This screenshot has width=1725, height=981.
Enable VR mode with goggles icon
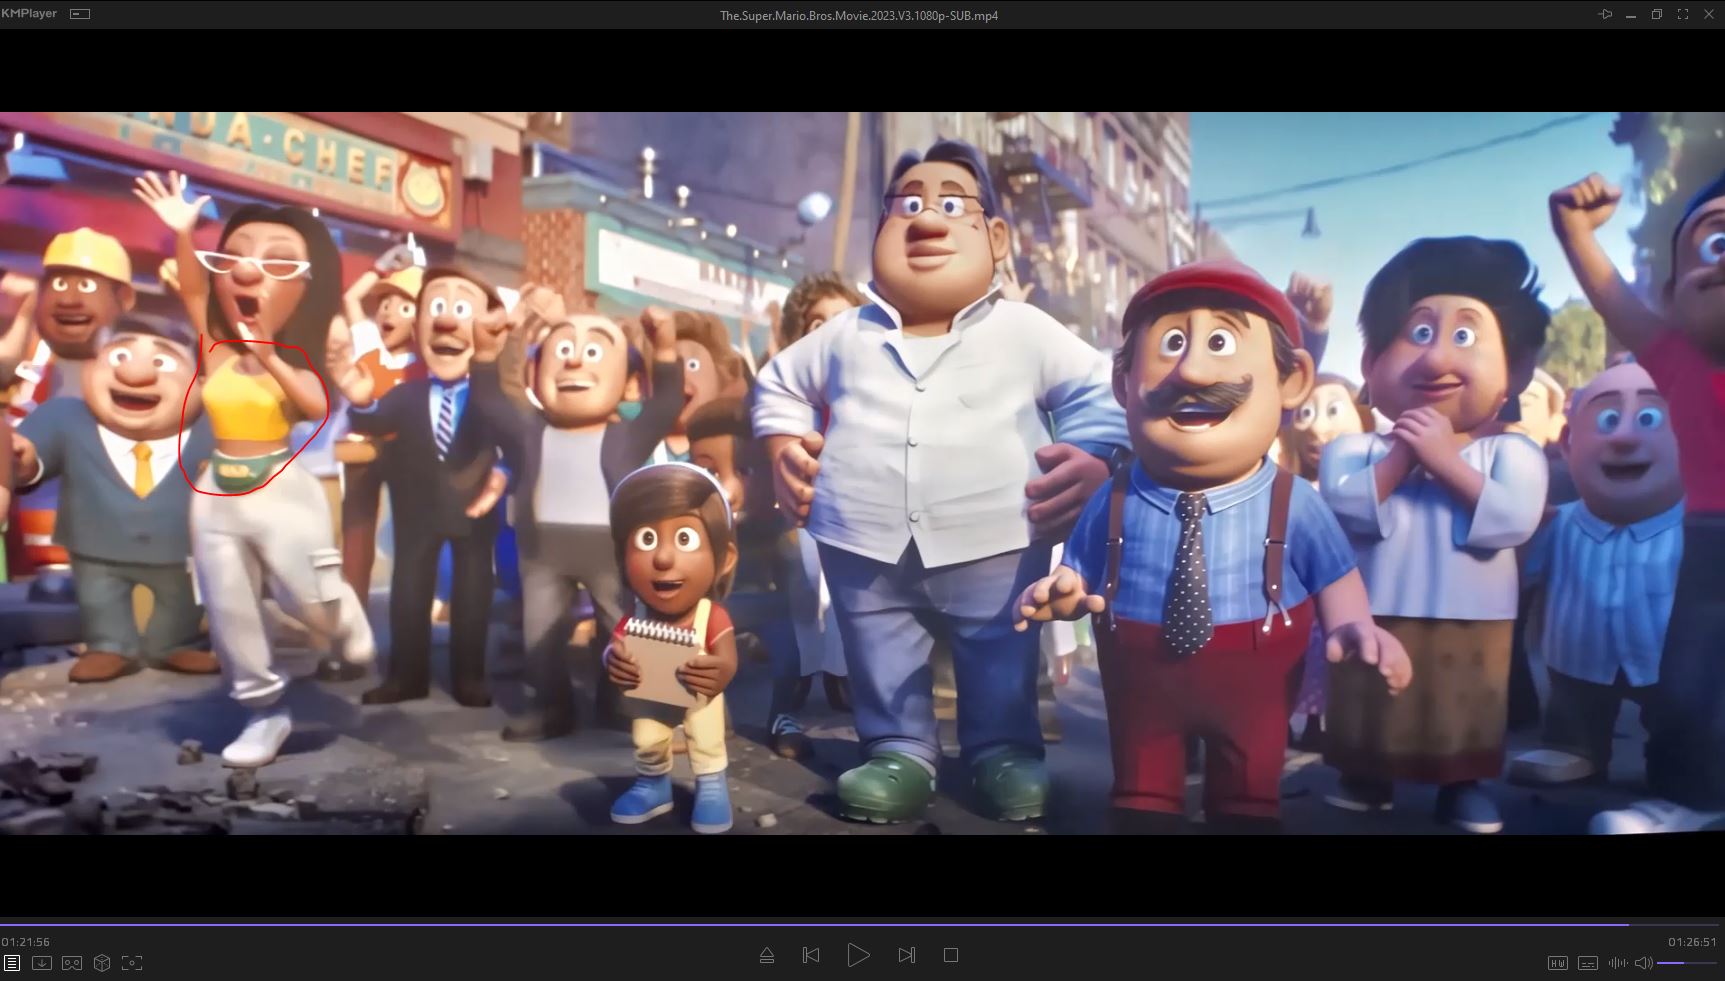[72, 963]
